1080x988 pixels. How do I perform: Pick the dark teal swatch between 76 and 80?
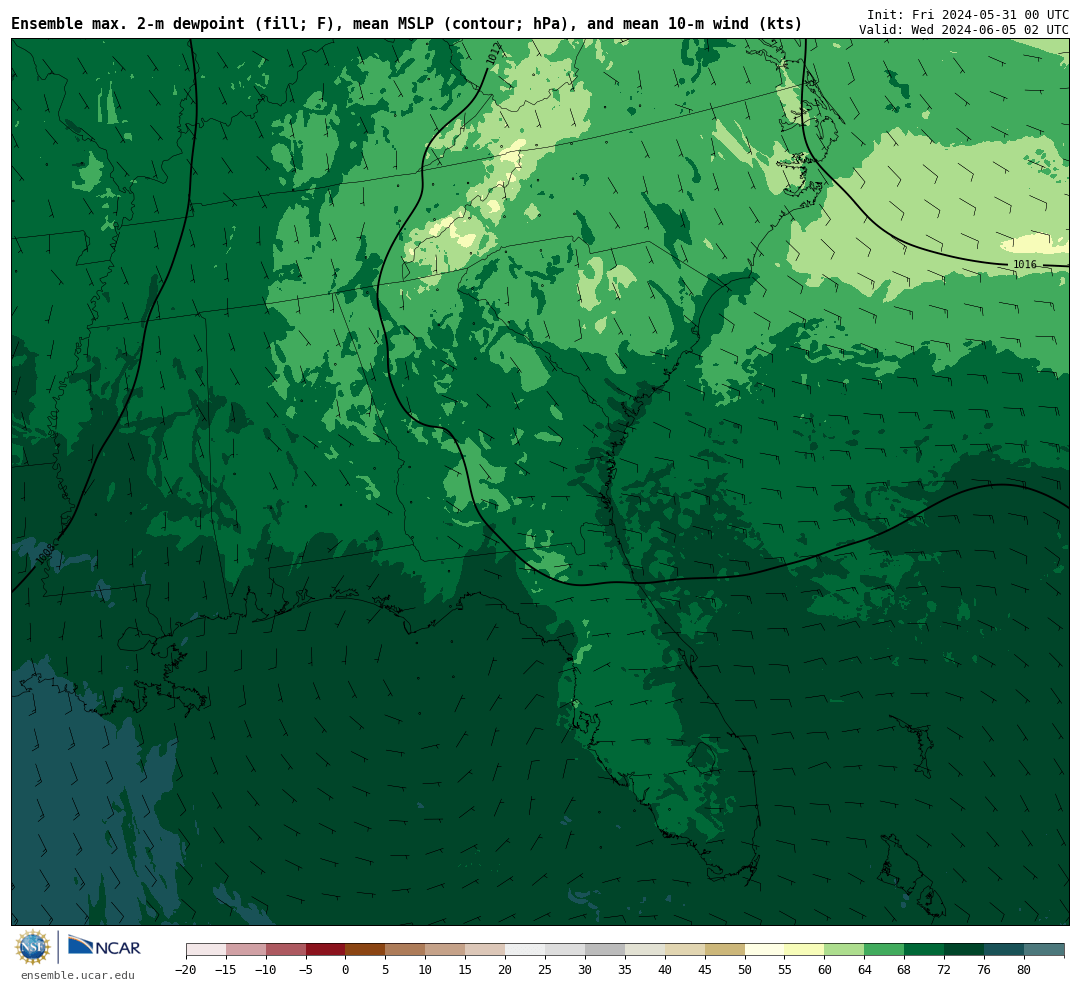[x=1004, y=949]
